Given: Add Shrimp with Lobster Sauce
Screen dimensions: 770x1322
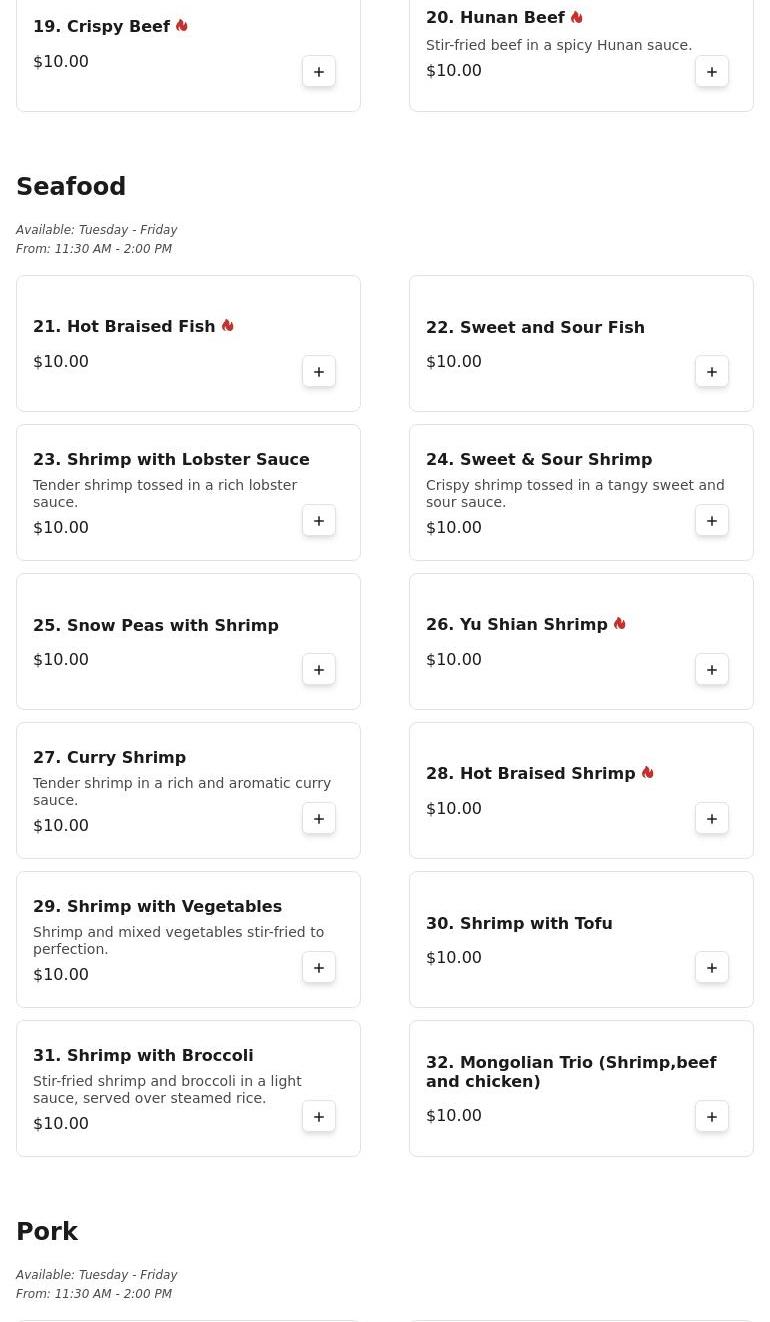Looking at the screenshot, I should coord(319,521).
